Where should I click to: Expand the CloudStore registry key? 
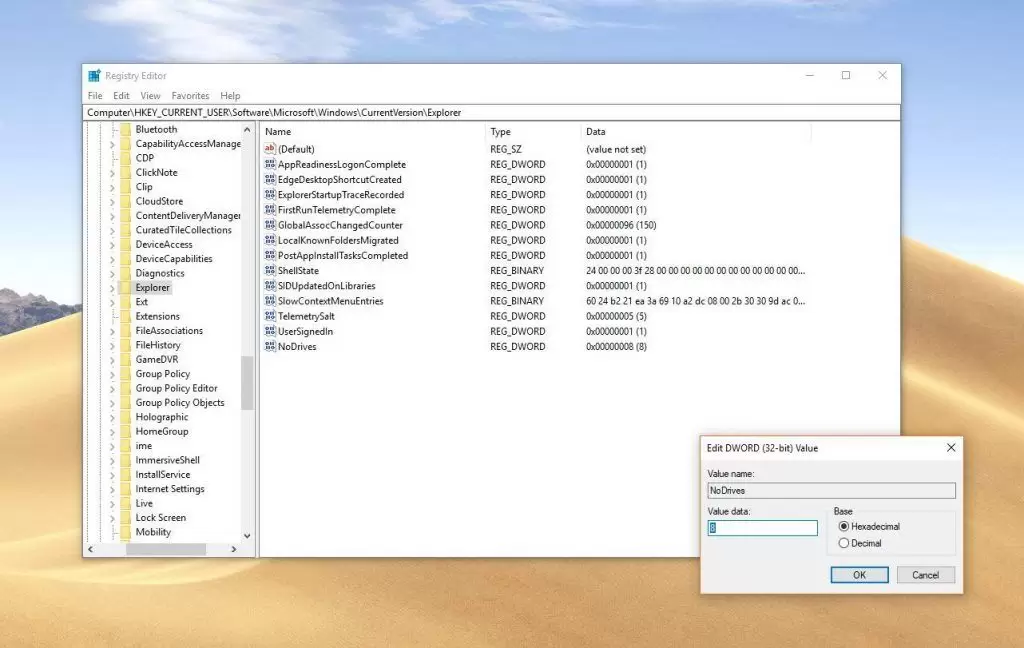tap(112, 202)
